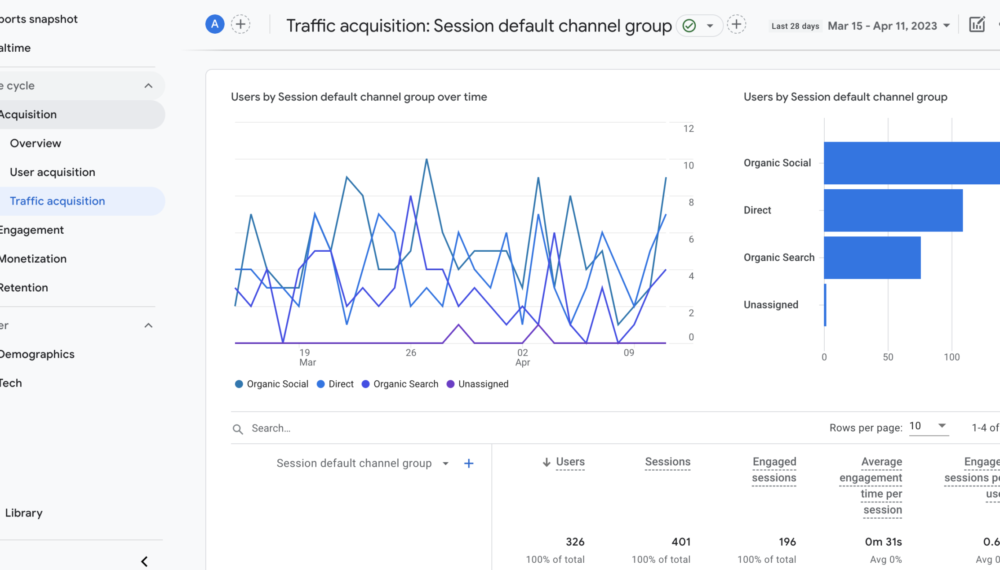Image resolution: width=1000 pixels, height=570 pixels.
Task: Click the total Sessions value 401
Action: click(681, 542)
